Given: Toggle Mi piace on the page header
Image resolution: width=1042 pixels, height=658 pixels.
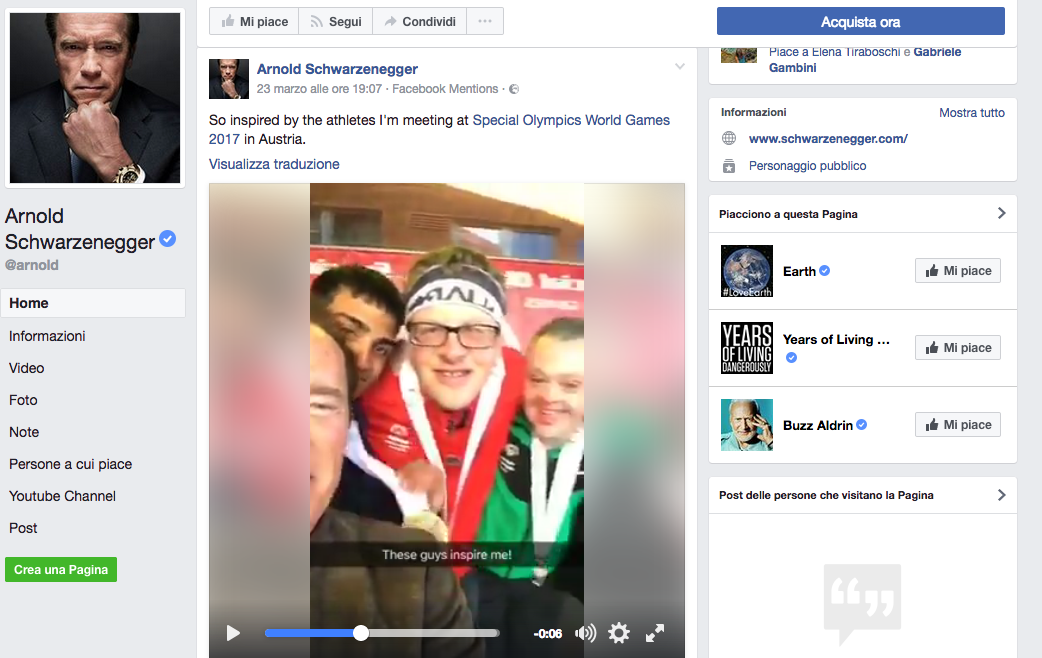Looking at the screenshot, I should 253,20.
